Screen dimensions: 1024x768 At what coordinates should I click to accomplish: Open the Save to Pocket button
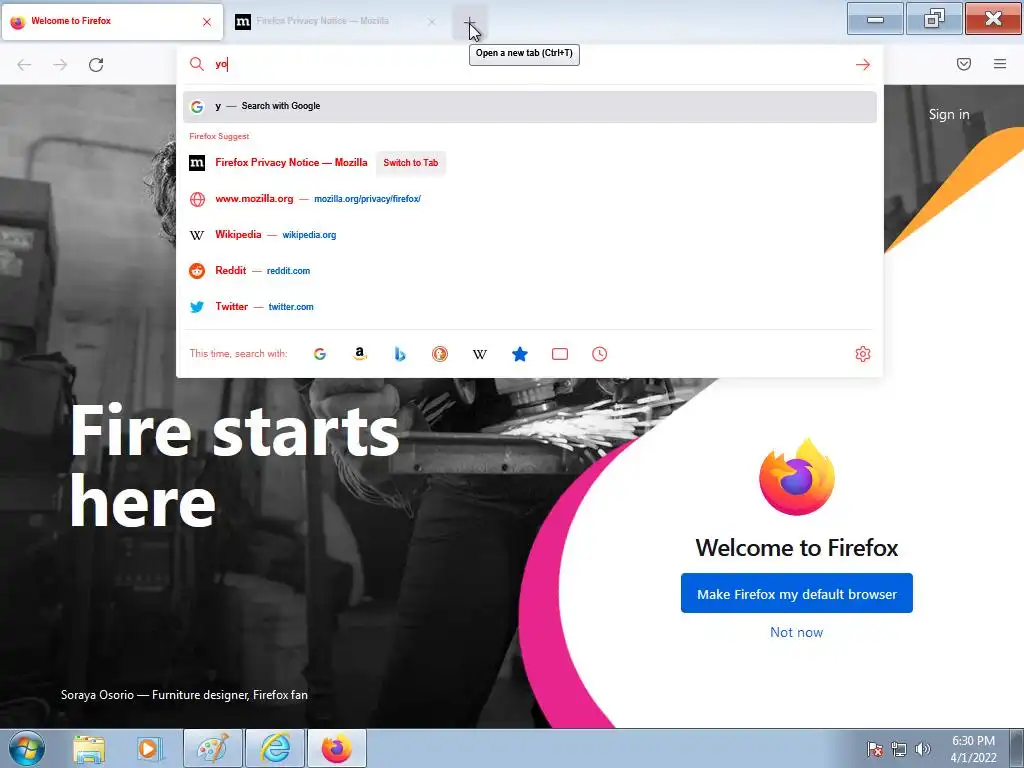pyautogui.click(x=964, y=64)
